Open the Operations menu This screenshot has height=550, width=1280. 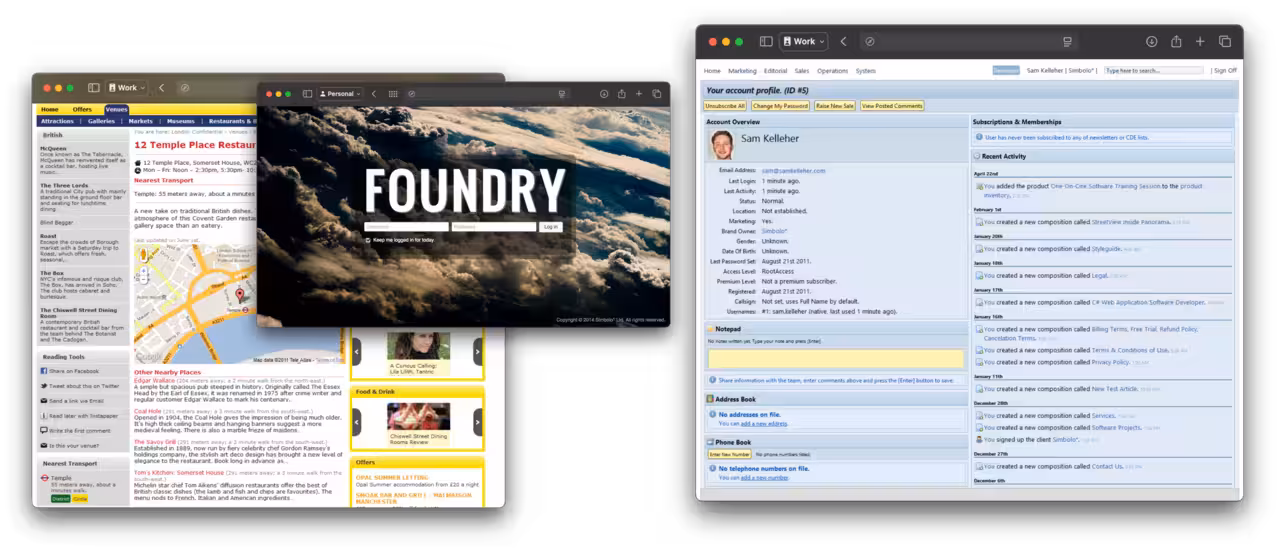click(832, 71)
